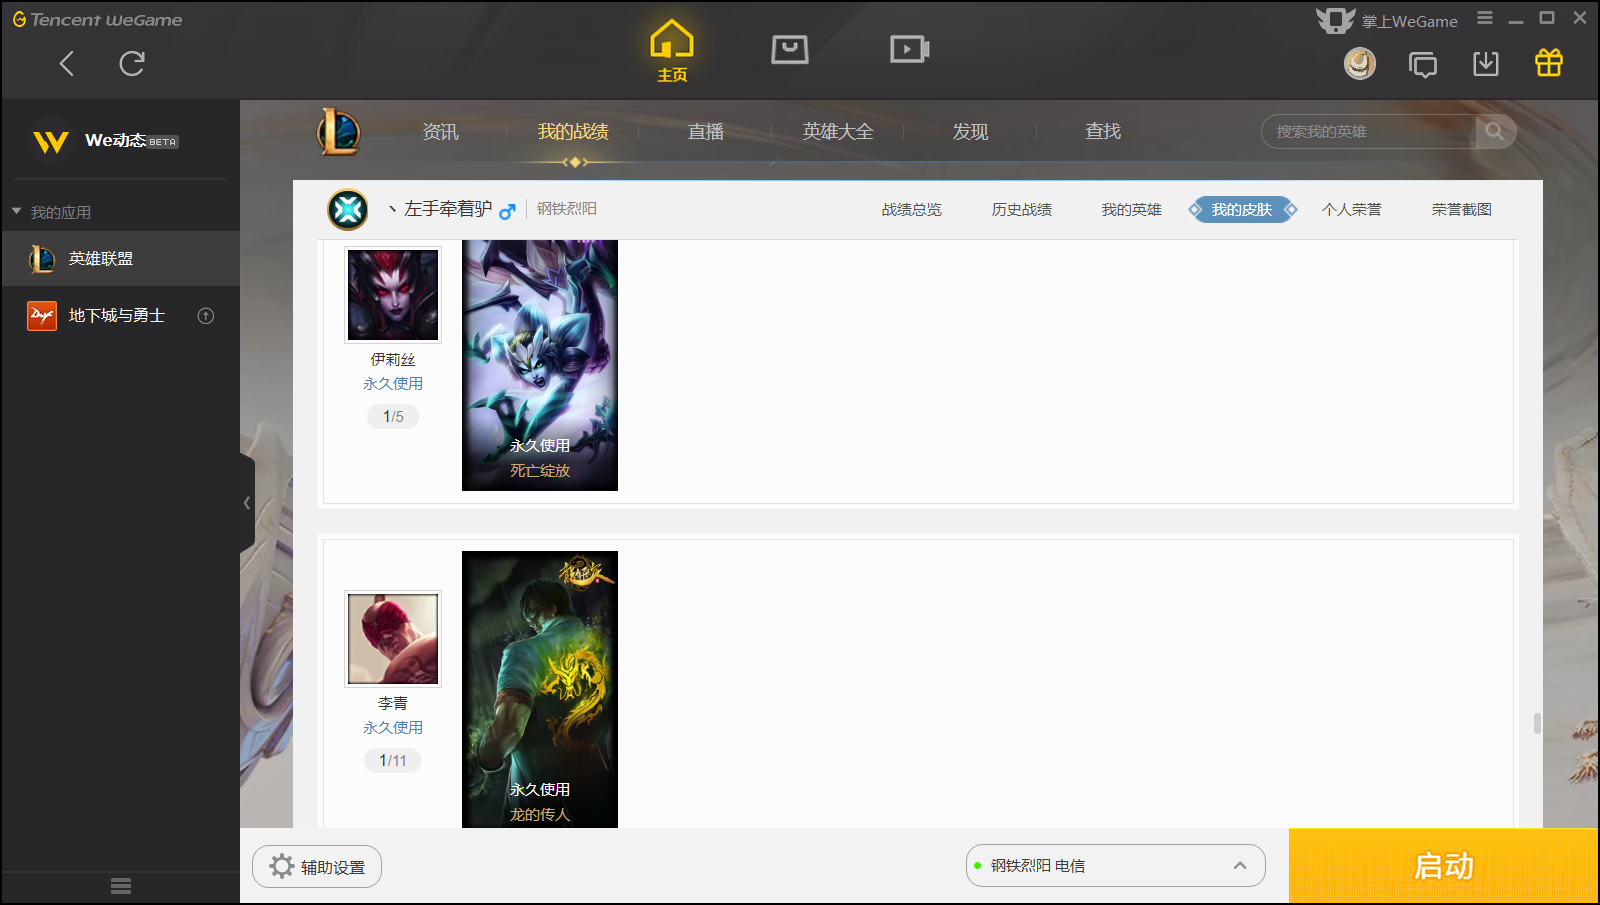Open the chat messages icon

click(x=1423, y=64)
